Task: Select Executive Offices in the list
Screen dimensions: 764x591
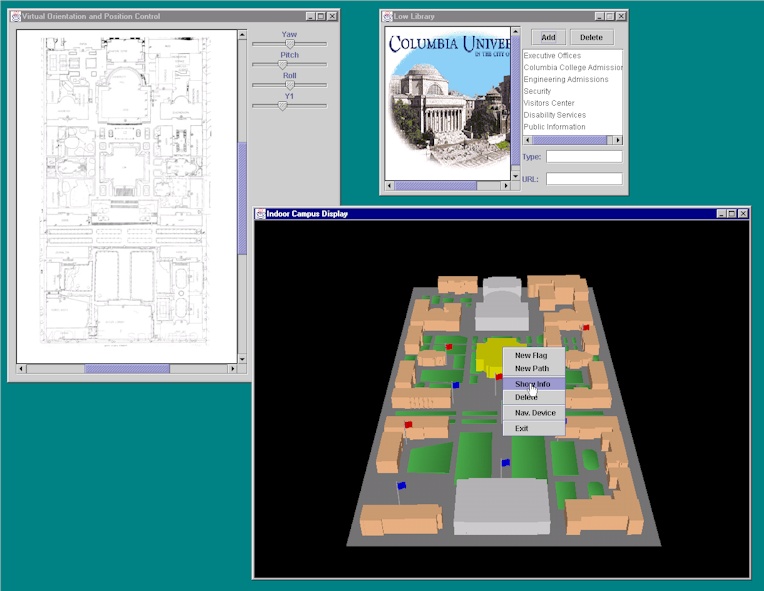Action: click(552, 56)
